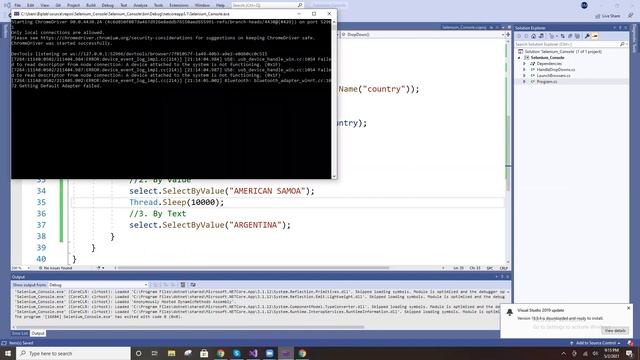Open the Debug menu
The height and width of the screenshot is (360, 640).
click(108, 5)
